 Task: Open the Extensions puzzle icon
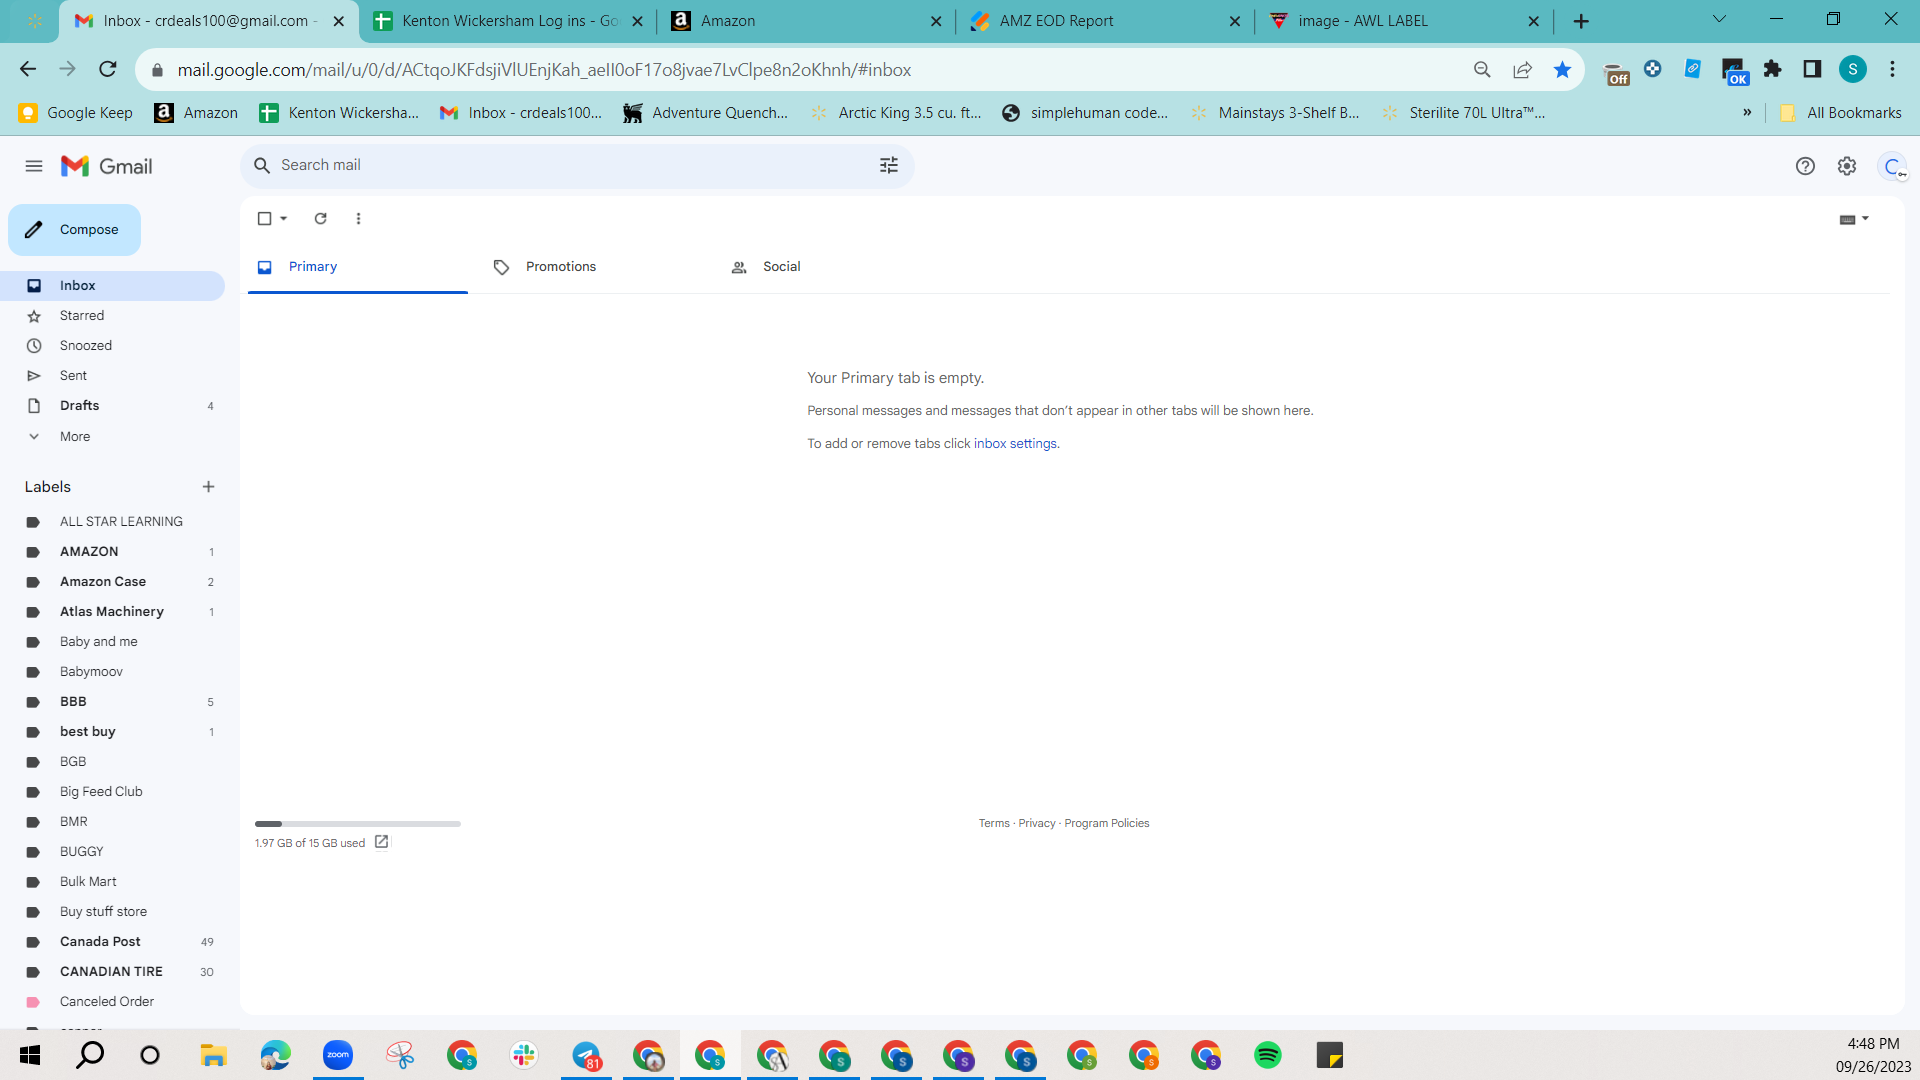tap(1773, 69)
